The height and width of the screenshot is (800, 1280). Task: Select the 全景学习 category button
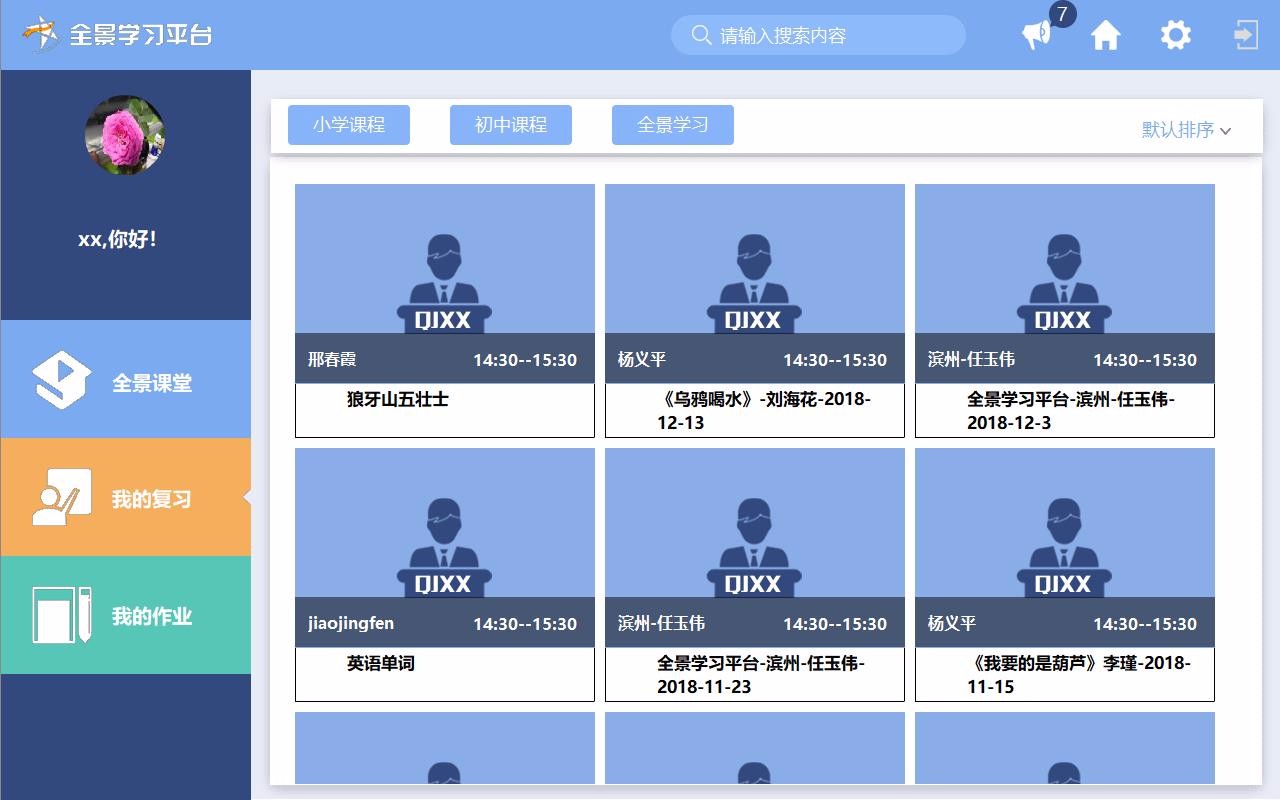672,124
